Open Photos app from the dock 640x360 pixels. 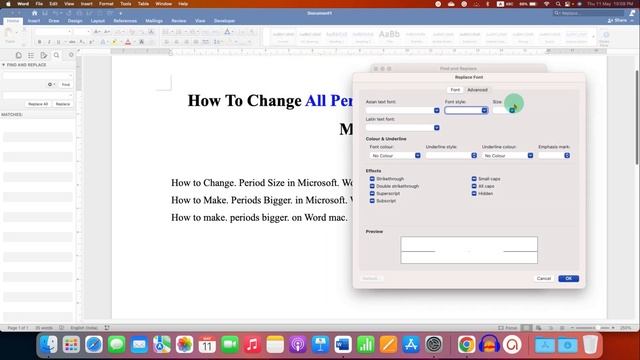pos(184,344)
